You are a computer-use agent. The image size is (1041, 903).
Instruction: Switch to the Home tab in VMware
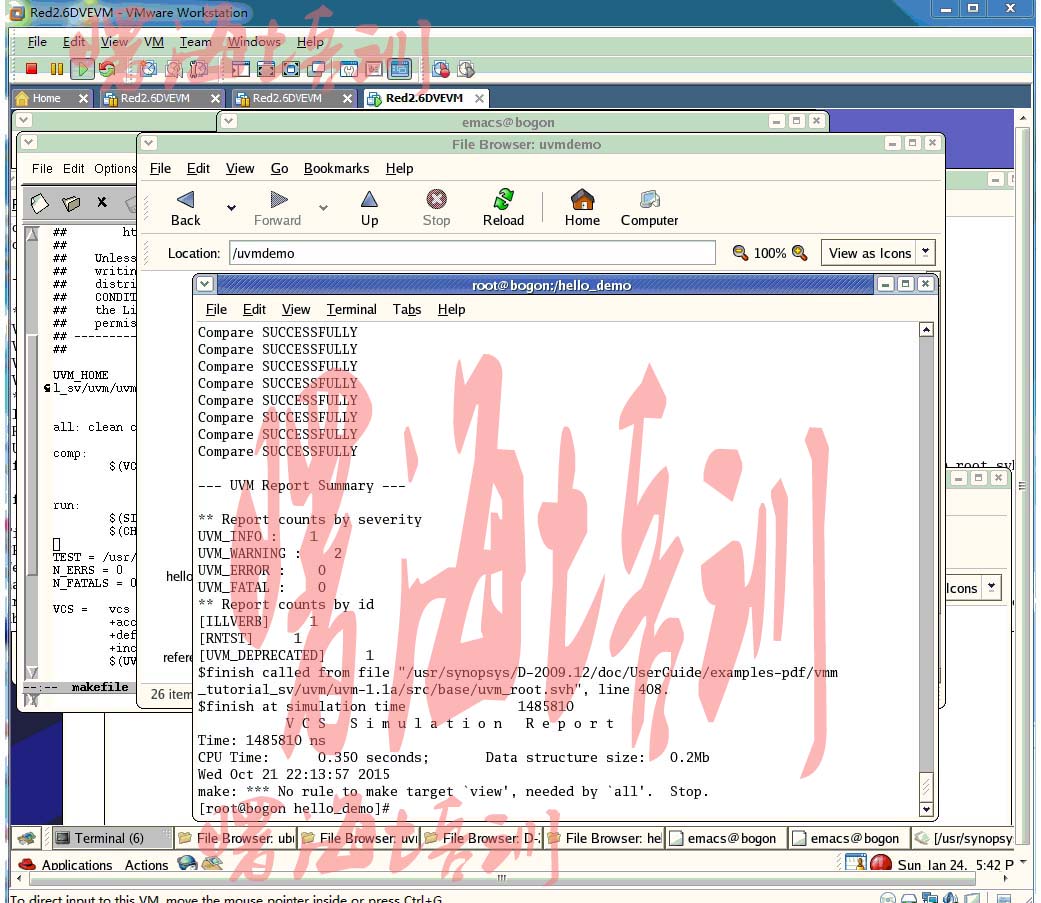45,98
